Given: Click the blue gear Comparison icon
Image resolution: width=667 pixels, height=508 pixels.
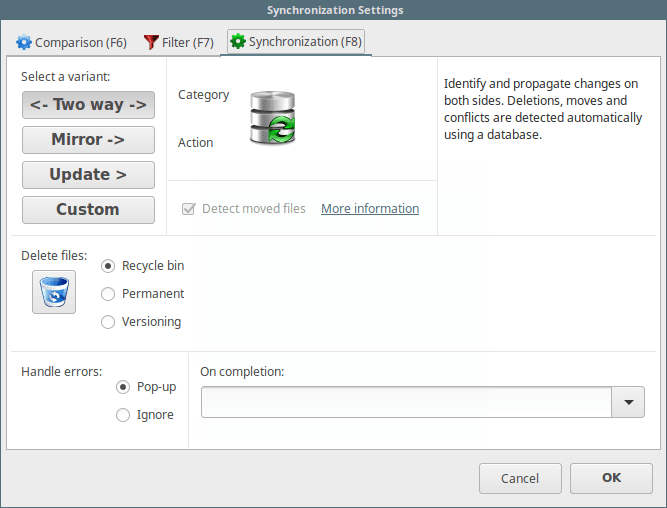Looking at the screenshot, I should pos(25,43).
